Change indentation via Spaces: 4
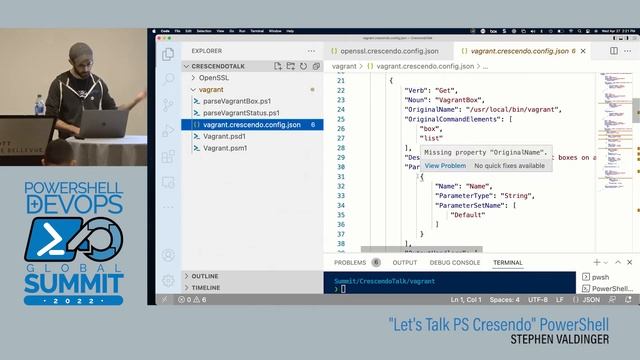640x360 pixels. tap(504, 300)
